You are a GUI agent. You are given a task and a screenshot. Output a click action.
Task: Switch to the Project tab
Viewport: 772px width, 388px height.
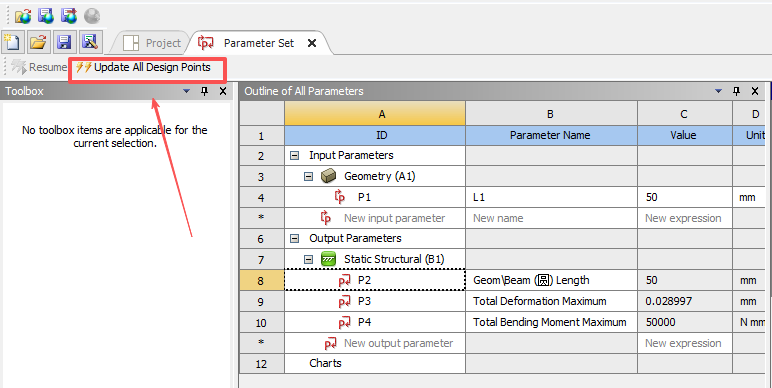pos(152,43)
